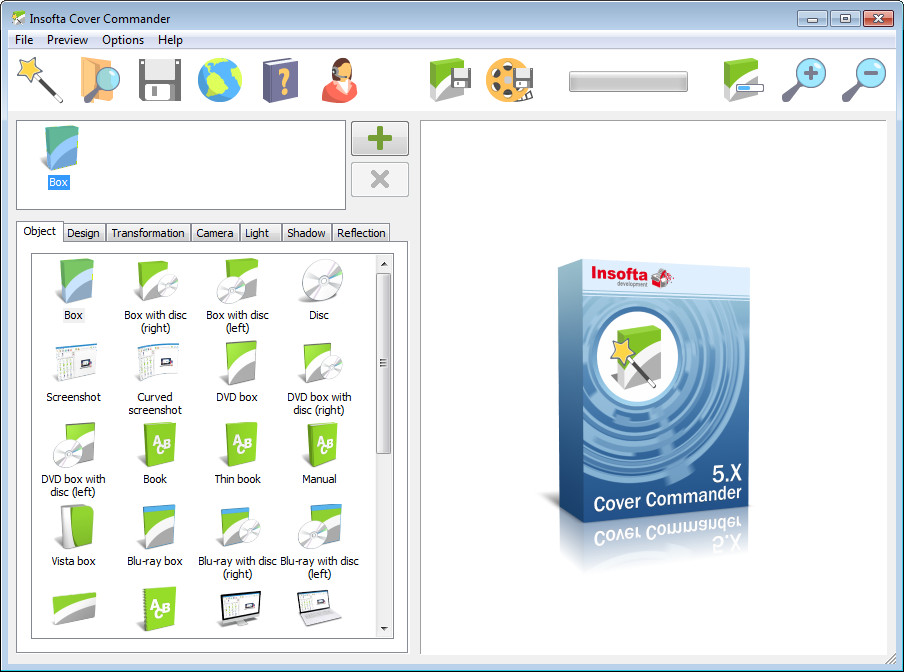904x672 pixels.
Task: Click the toolbar progress bar
Action: pyautogui.click(x=628, y=81)
